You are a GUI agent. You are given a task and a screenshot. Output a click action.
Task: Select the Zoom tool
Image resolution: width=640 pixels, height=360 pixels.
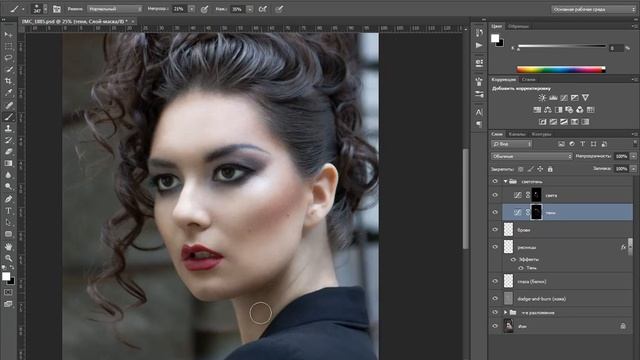coord(8,258)
